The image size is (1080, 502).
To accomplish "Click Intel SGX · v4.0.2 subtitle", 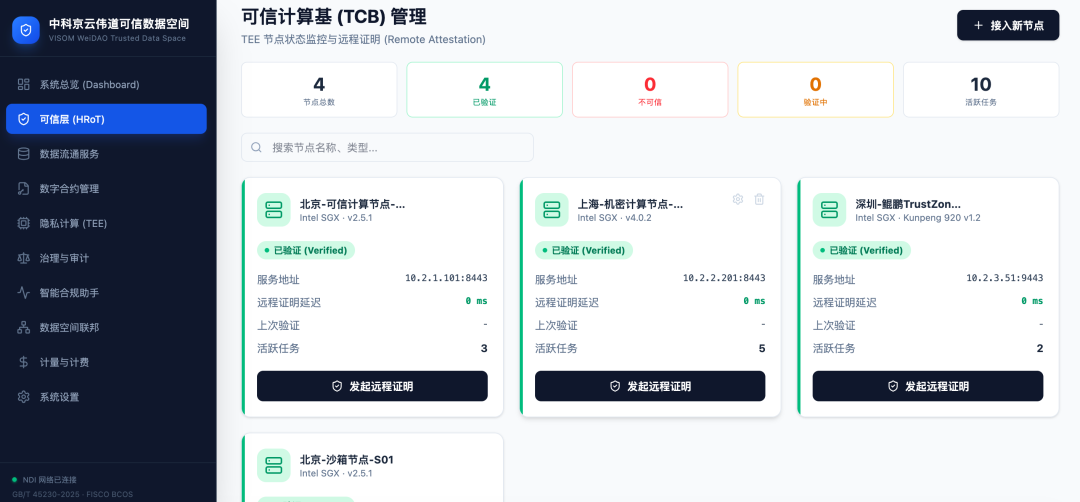I will [x=614, y=218].
